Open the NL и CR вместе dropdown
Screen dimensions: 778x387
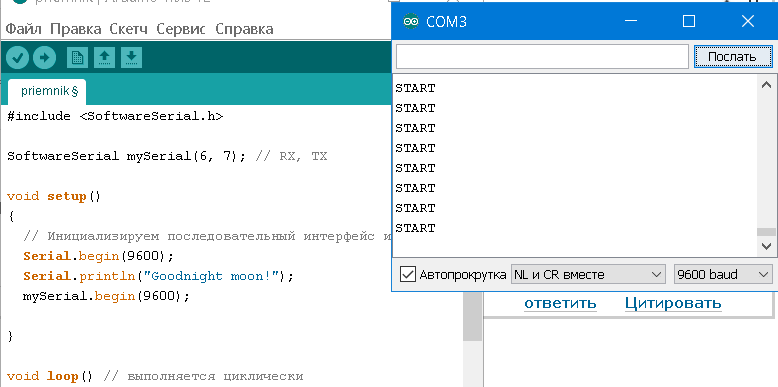pyautogui.click(x=588, y=274)
